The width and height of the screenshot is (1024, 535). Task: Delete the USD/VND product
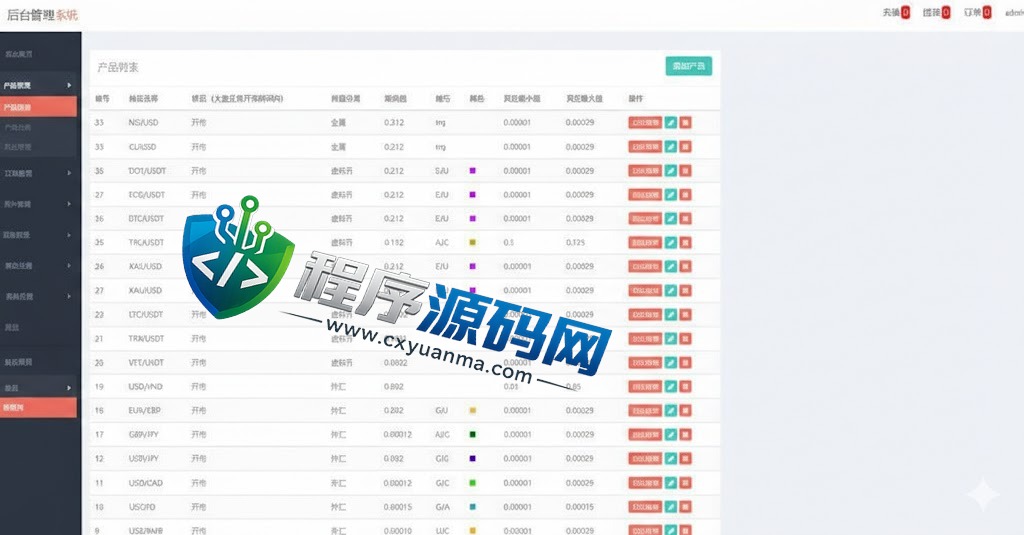click(x=685, y=387)
